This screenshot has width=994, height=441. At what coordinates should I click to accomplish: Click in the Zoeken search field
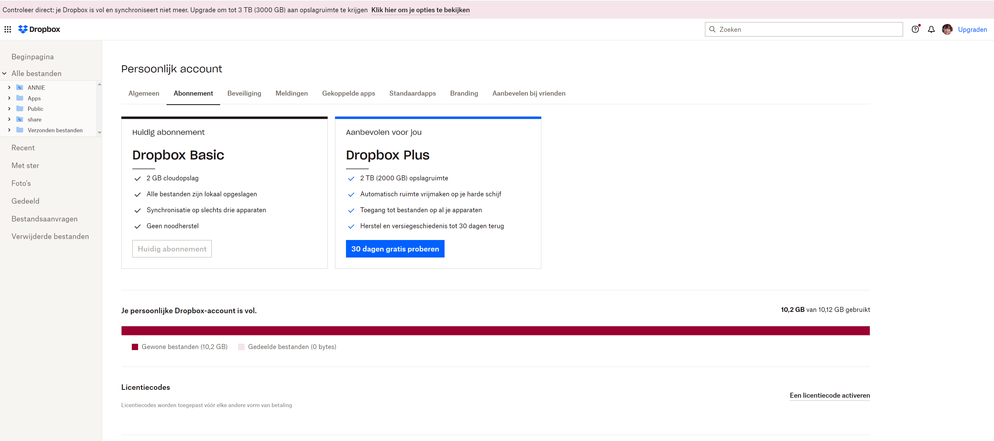tap(804, 29)
